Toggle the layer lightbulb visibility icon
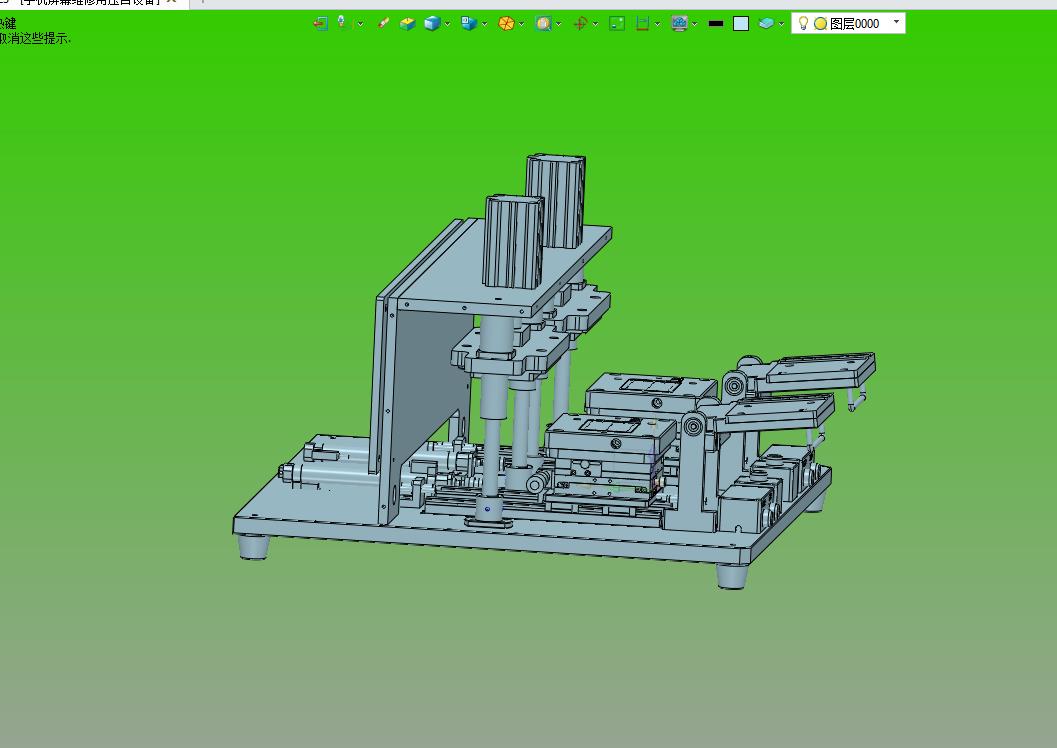 (803, 24)
